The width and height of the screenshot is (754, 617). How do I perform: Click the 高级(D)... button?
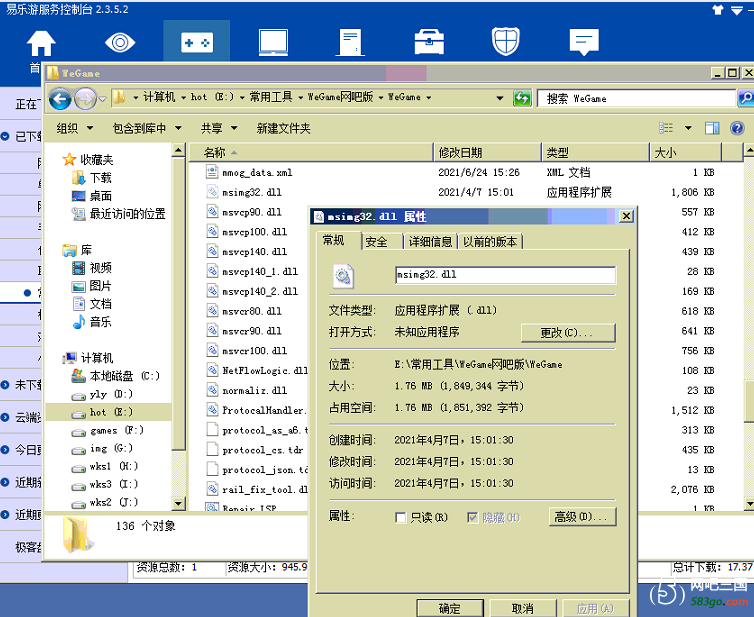[x=582, y=517]
